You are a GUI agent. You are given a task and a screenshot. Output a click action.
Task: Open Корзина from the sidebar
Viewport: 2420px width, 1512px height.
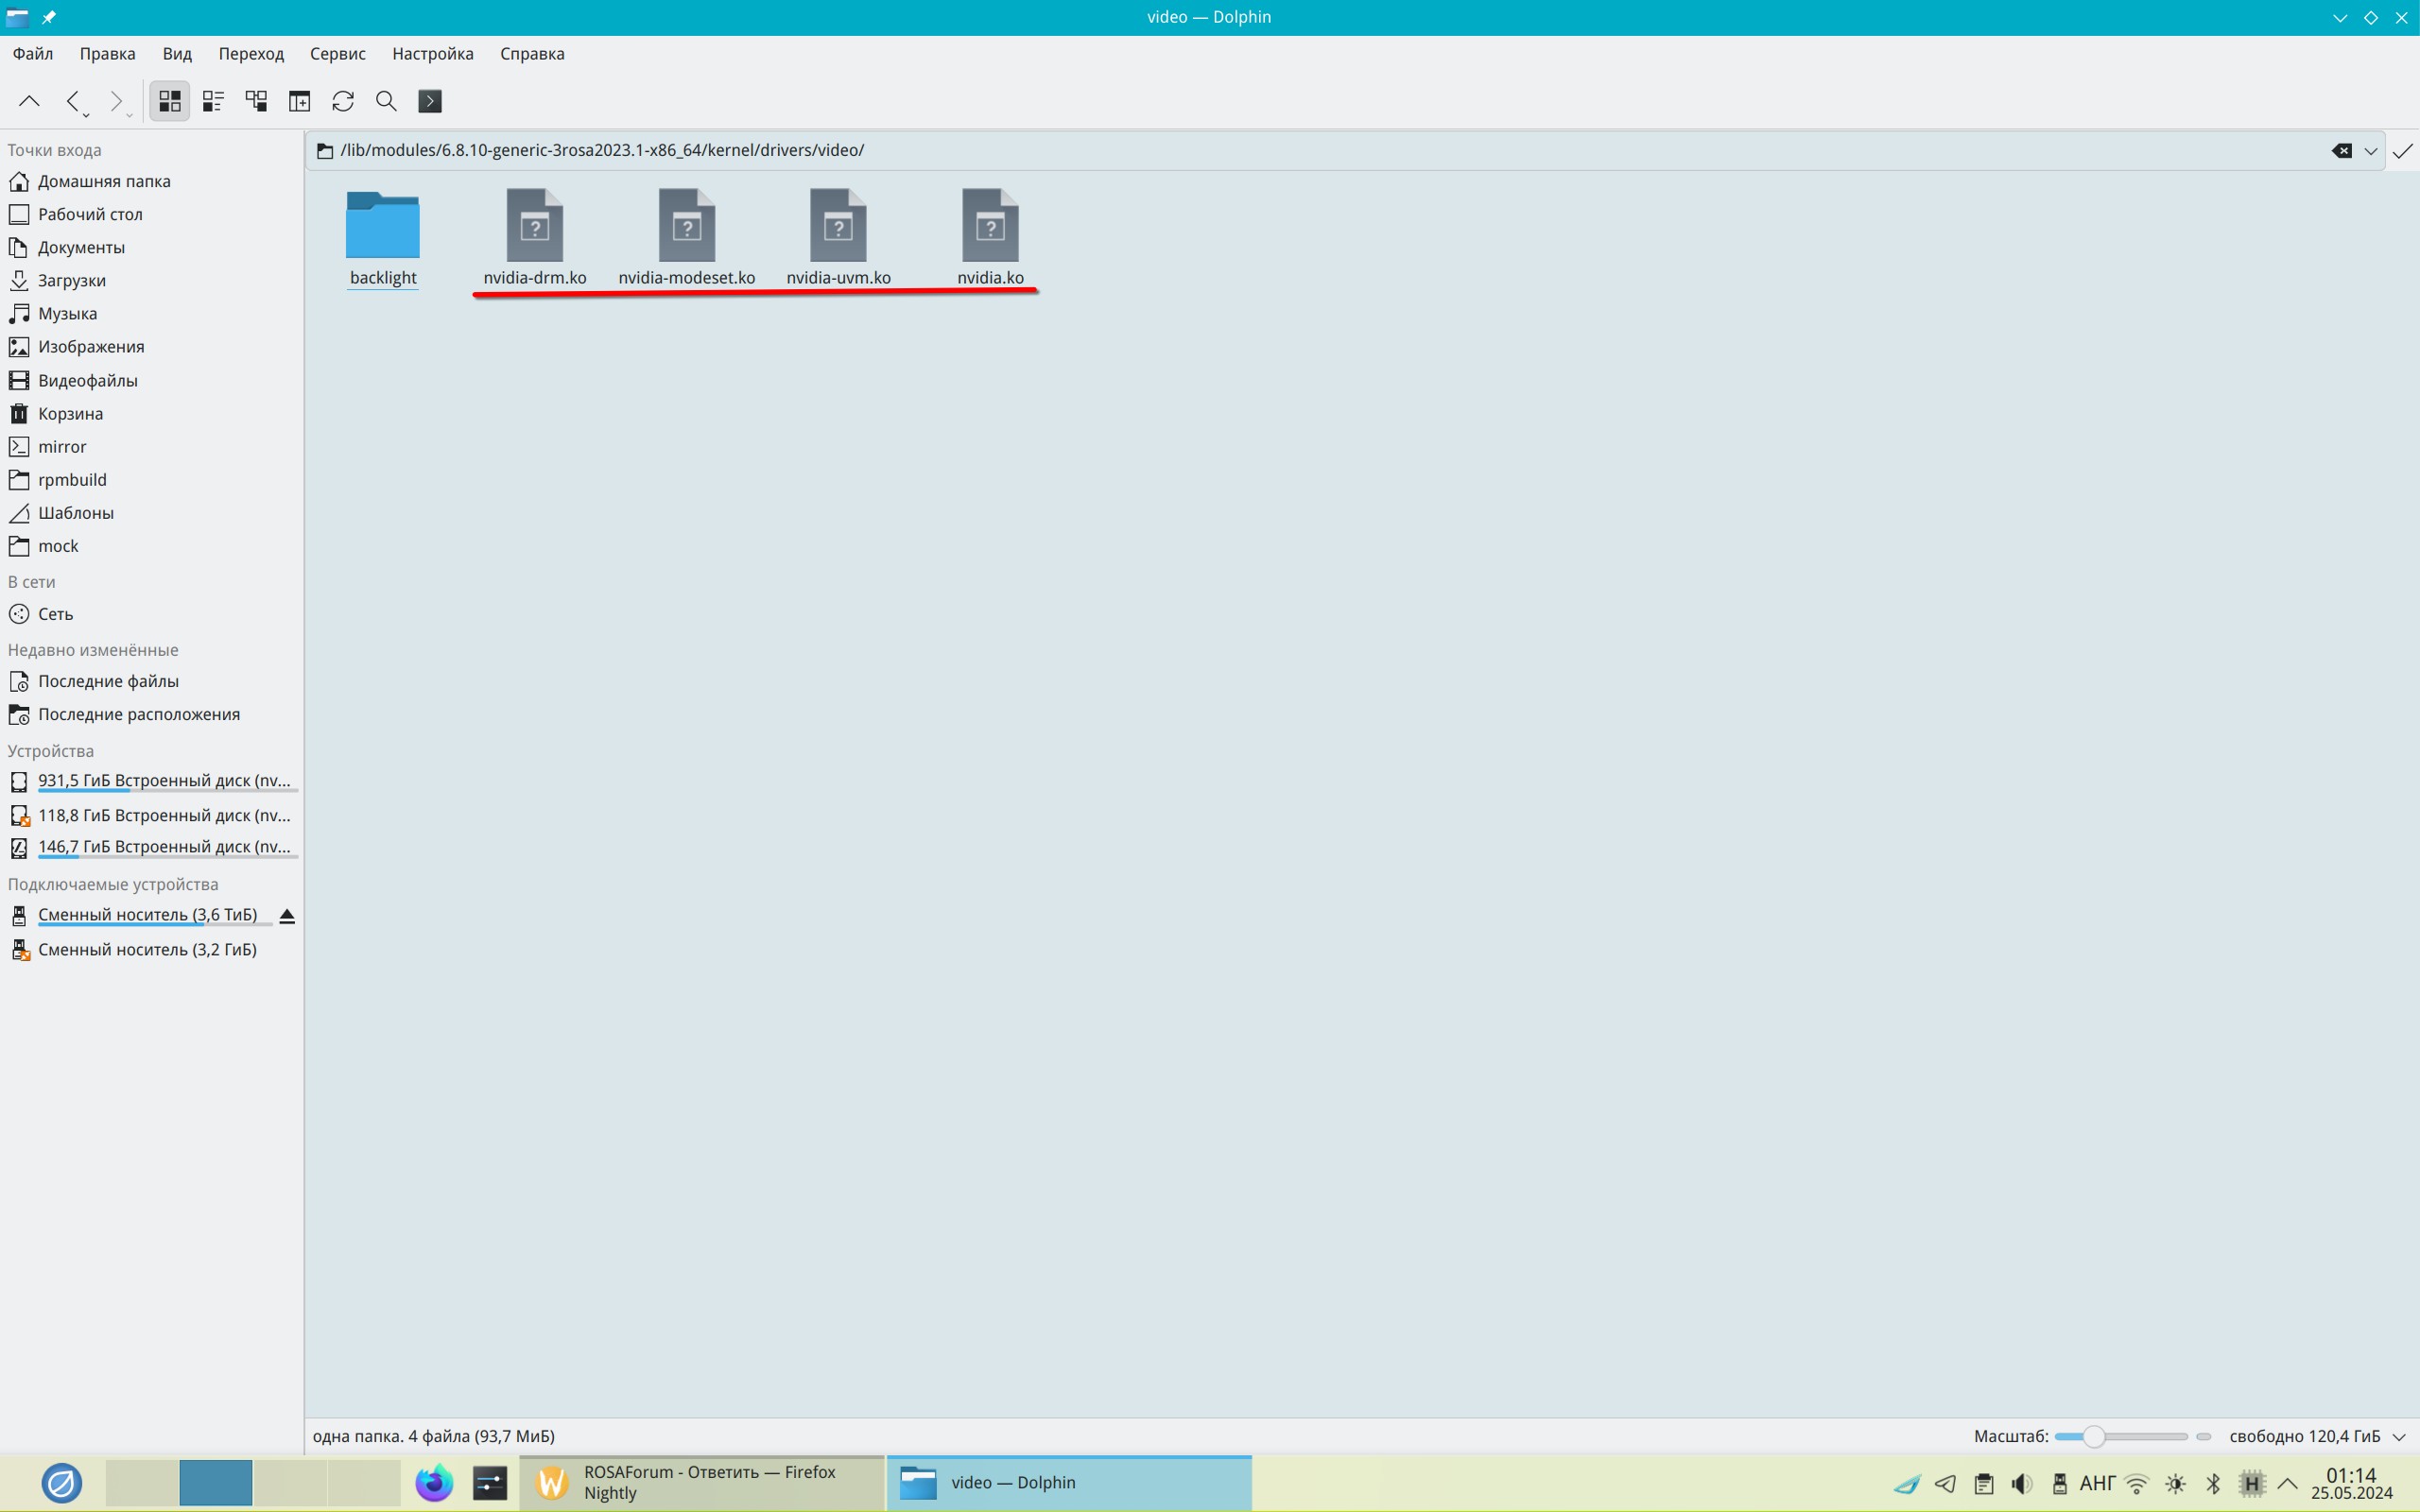coord(70,414)
